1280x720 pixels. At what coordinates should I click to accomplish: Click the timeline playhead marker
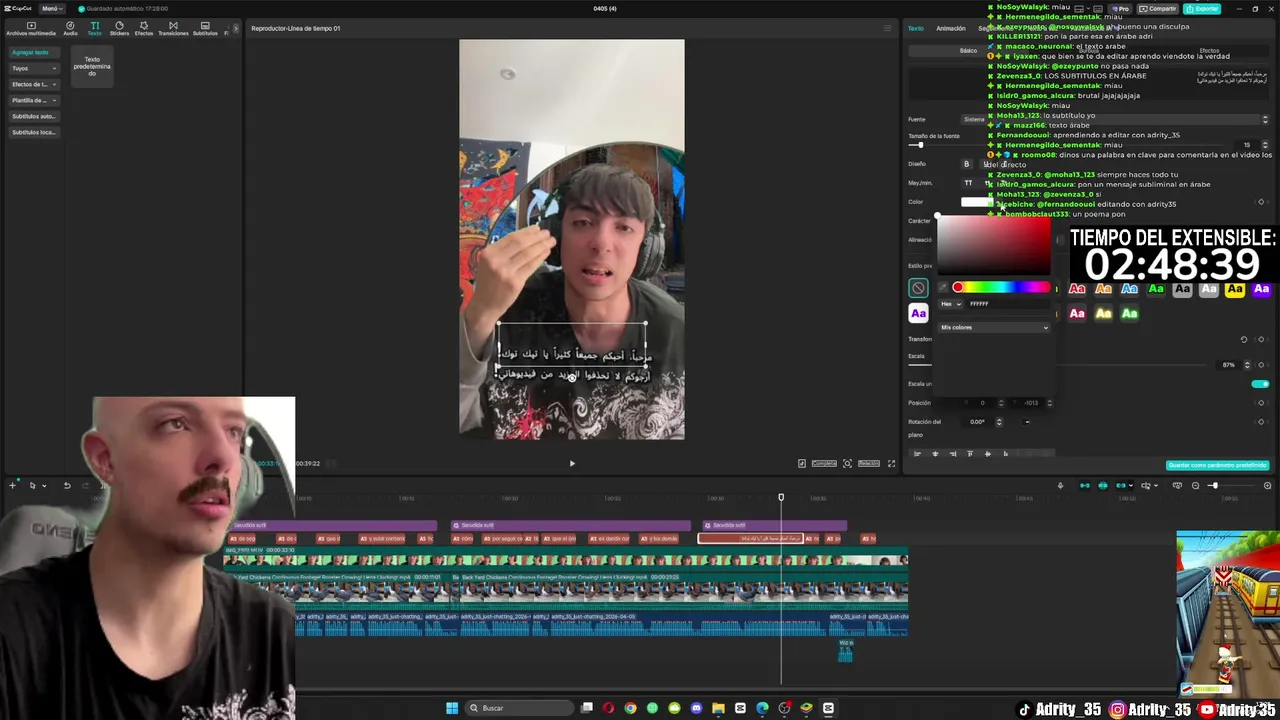click(781, 497)
